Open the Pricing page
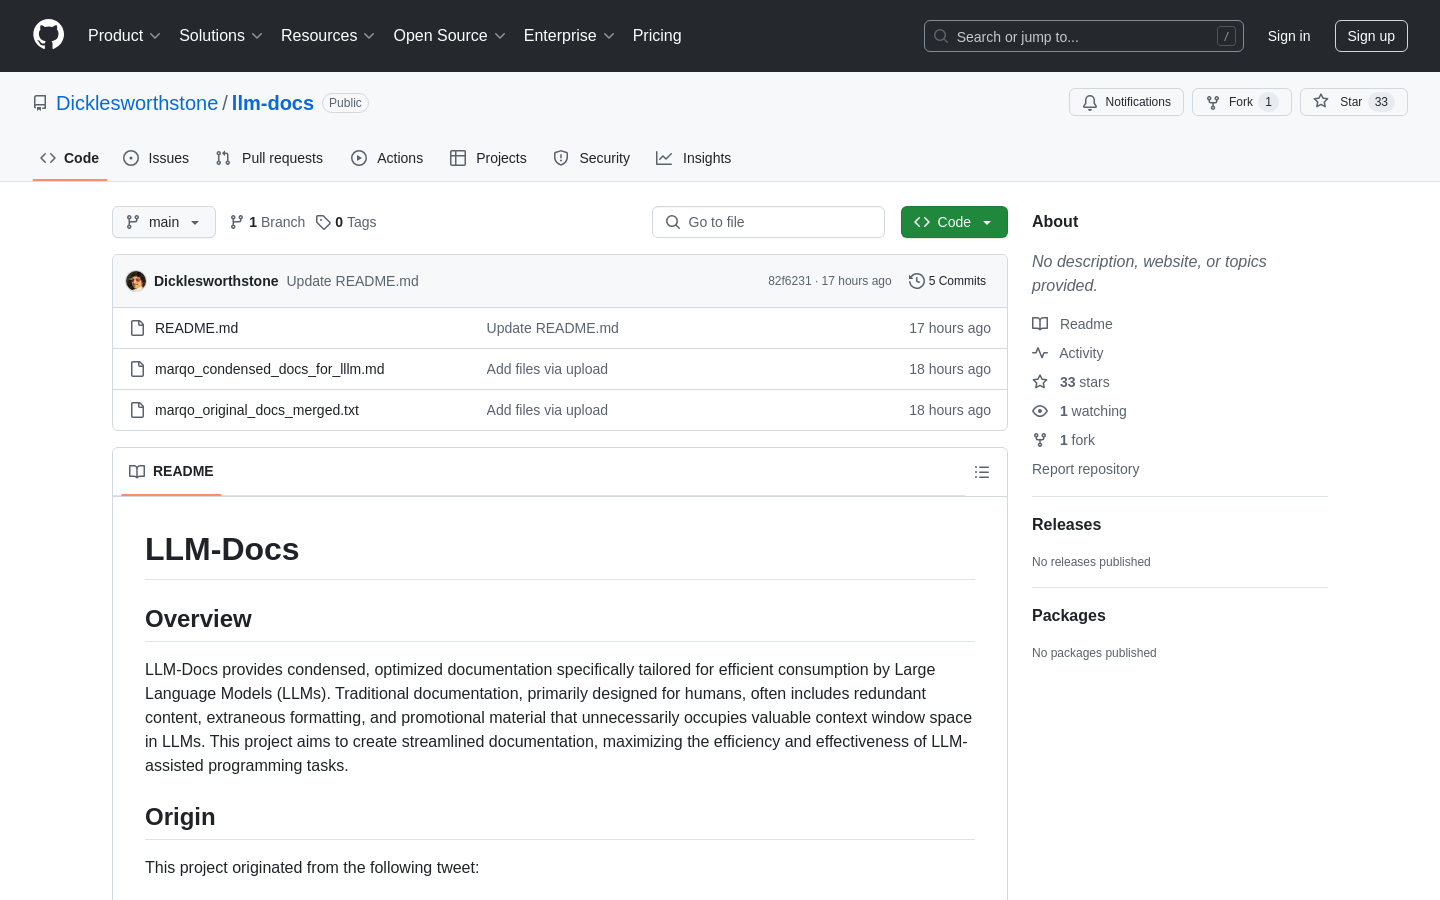Image resolution: width=1440 pixels, height=900 pixels. click(657, 35)
